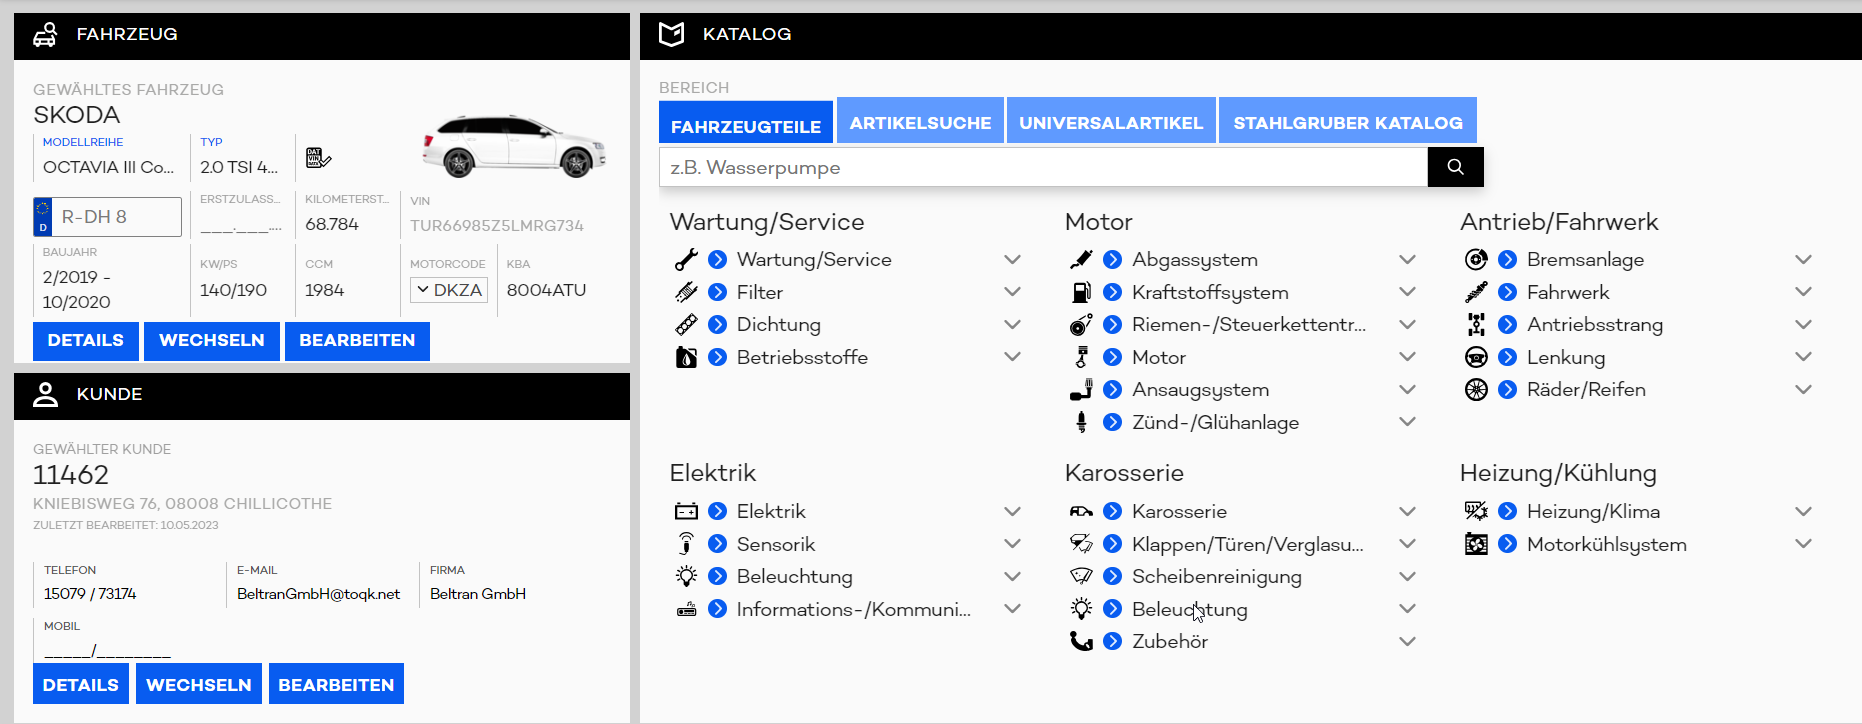Switch to the ARTIKELSUCHE tab

(920, 122)
